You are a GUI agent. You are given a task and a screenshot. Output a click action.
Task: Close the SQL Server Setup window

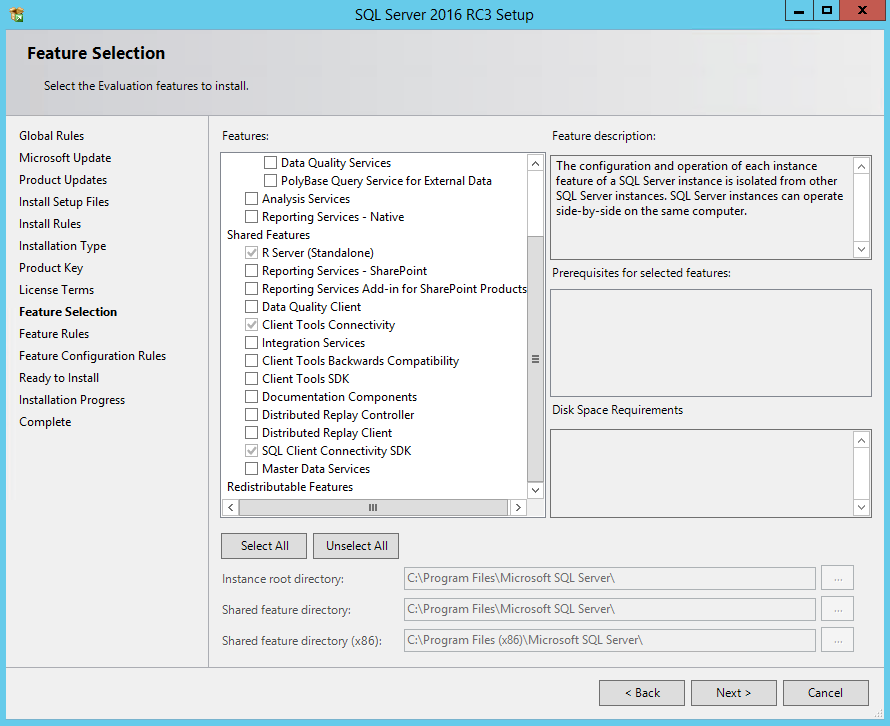pyautogui.click(x=863, y=11)
